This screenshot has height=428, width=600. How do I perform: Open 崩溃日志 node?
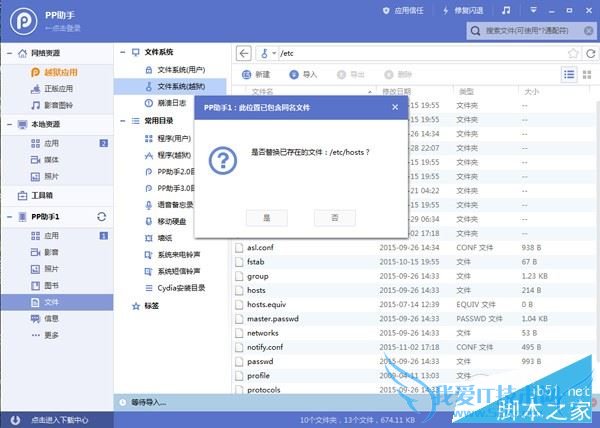(166, 103)
